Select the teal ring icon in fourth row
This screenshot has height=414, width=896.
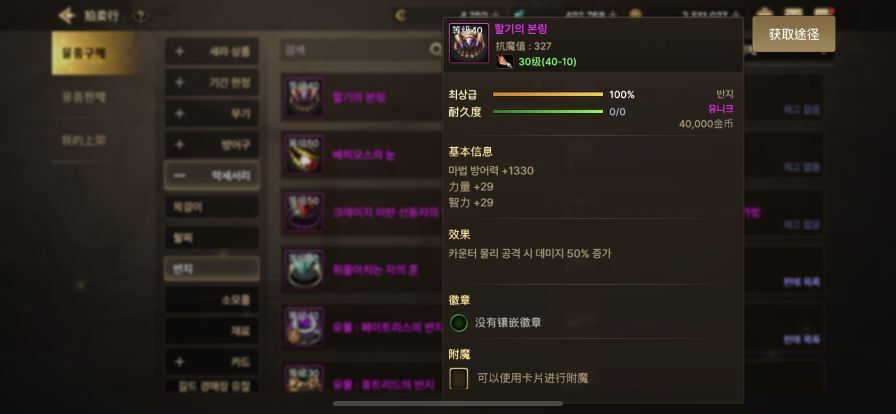click(x=304, y=269)
